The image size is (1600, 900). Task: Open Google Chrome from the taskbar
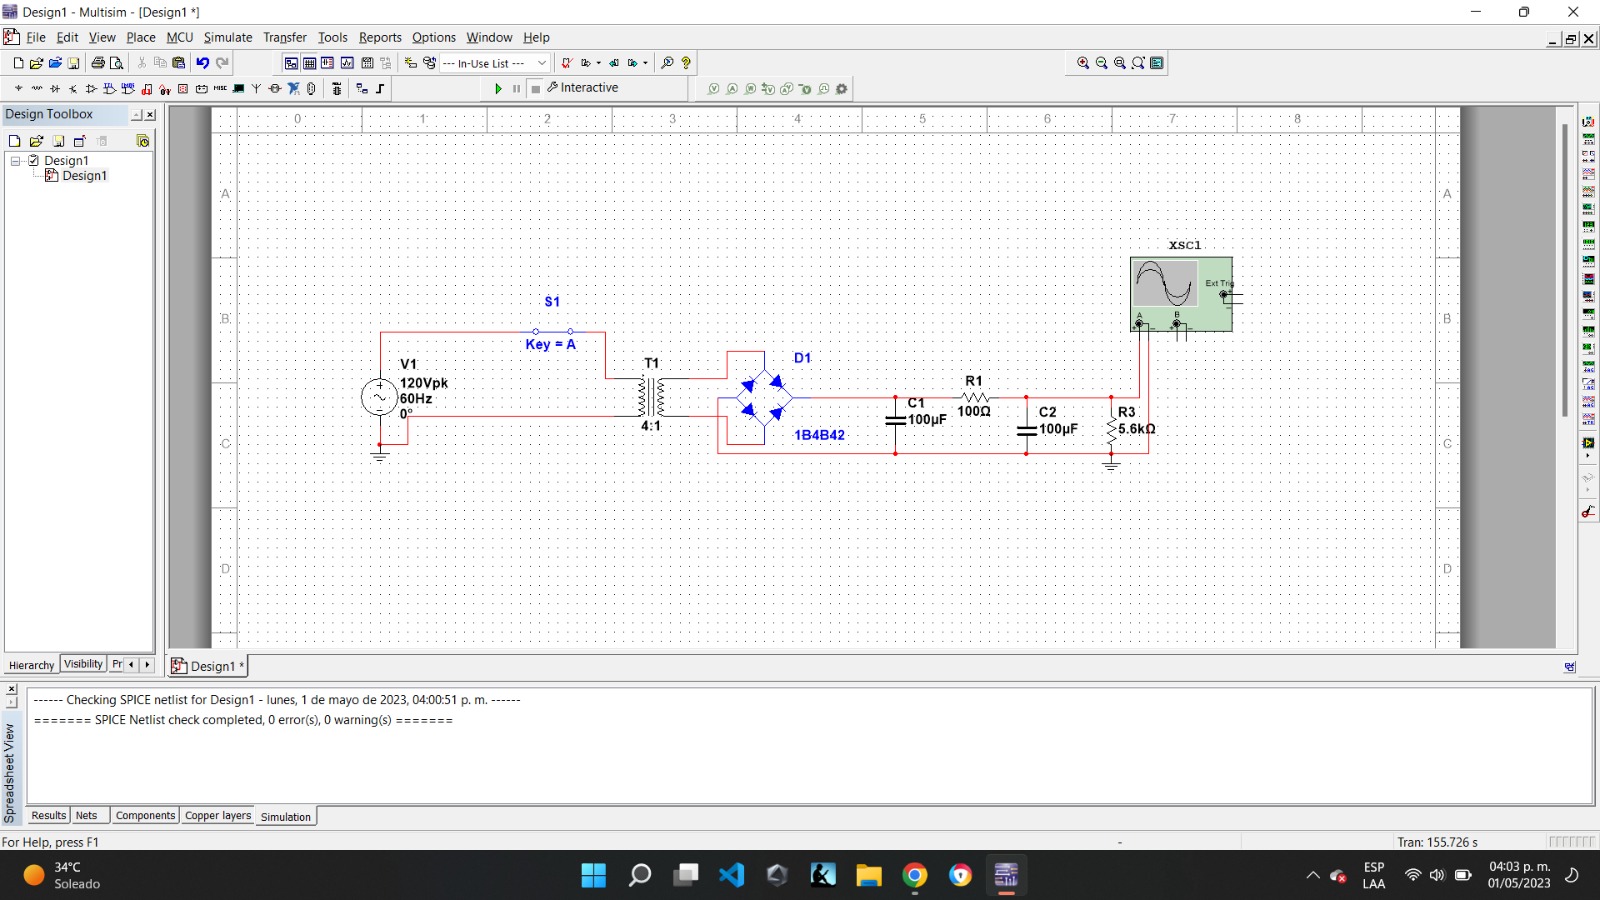point(914,876)
